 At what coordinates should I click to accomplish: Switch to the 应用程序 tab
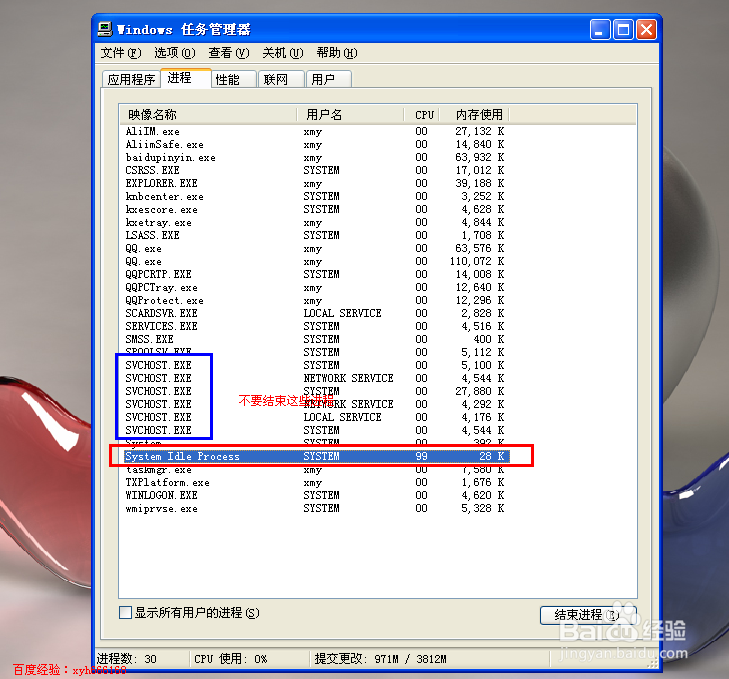tap(131, 80)
